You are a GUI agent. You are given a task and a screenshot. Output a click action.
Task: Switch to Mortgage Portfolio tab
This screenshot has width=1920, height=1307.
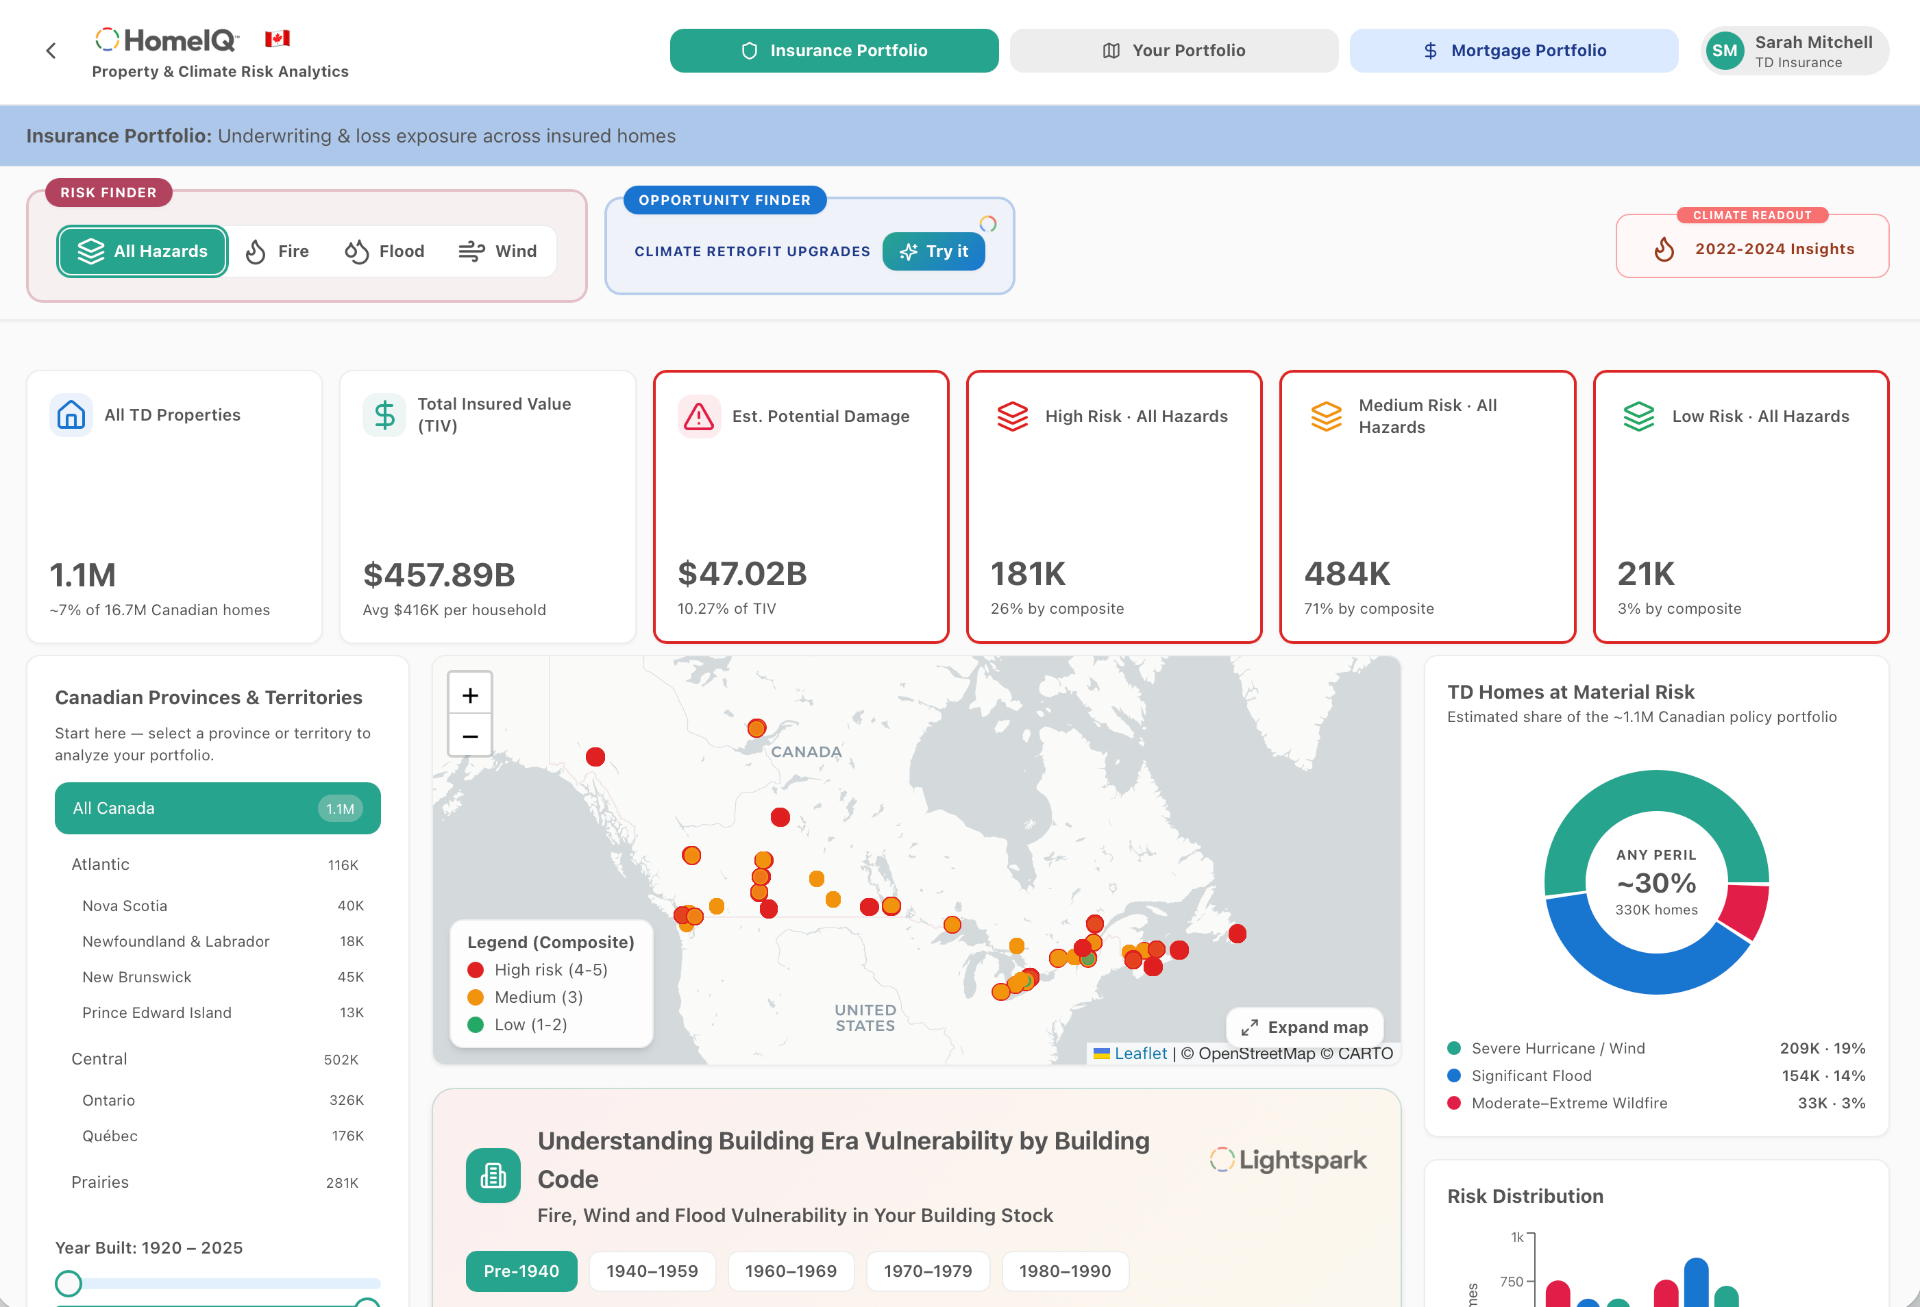click(x=1514, y=51)
